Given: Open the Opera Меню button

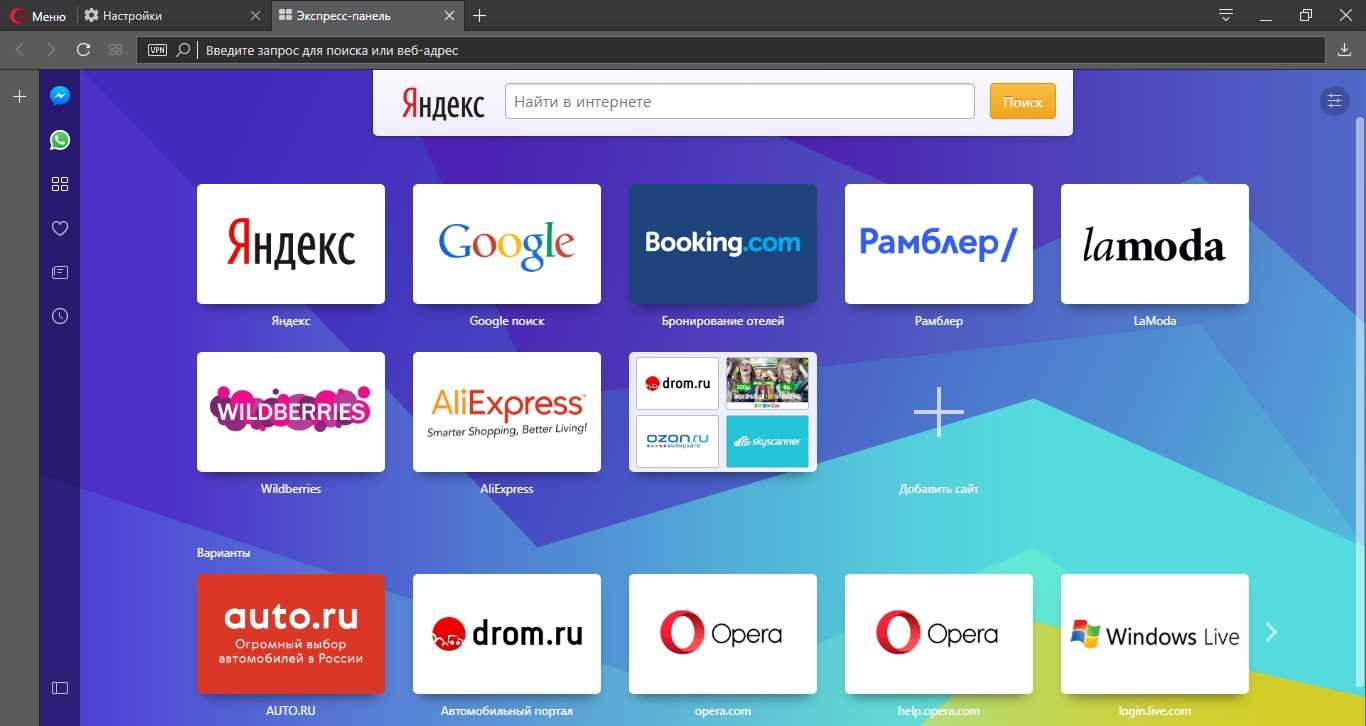Looking at the screenshot, I should pos(38,16).
